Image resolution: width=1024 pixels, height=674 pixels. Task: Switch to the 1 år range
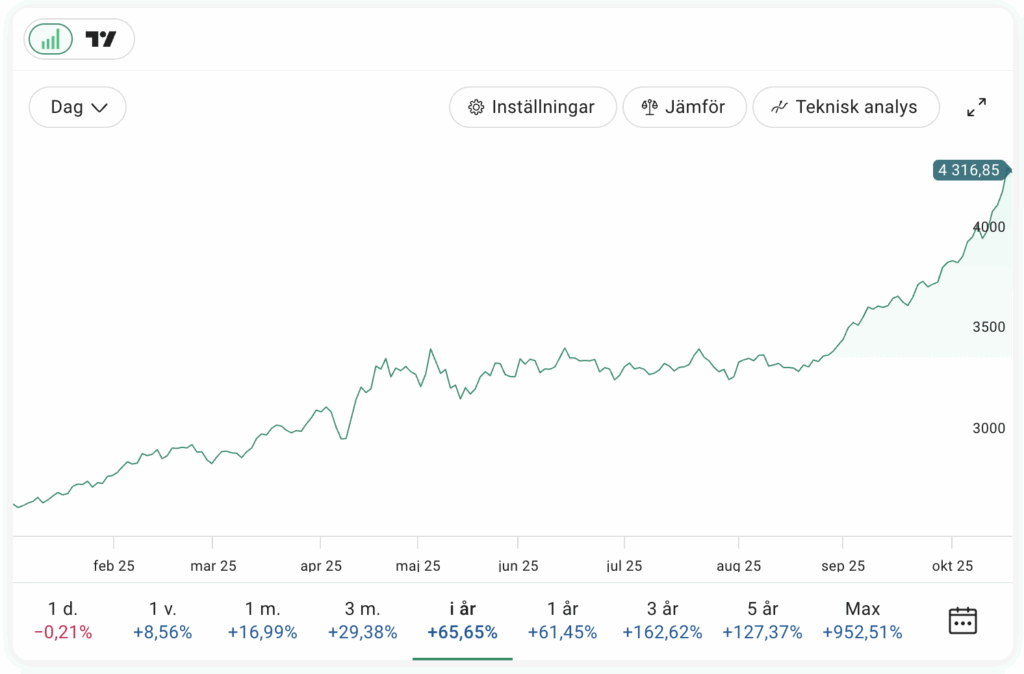click(x=562, y=620)
